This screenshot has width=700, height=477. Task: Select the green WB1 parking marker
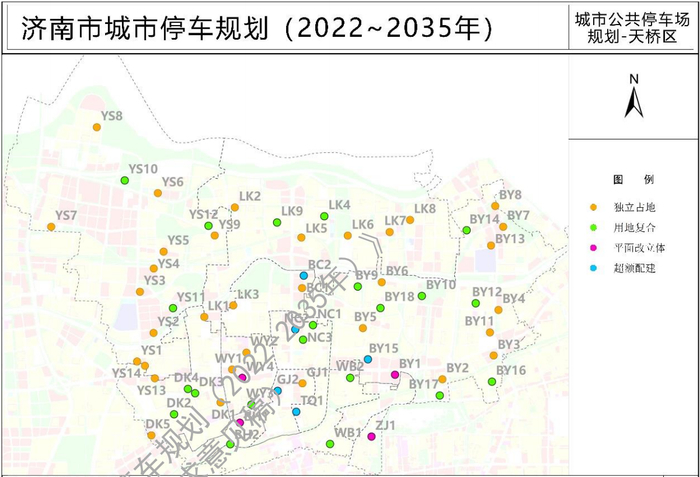click(330, 444)
